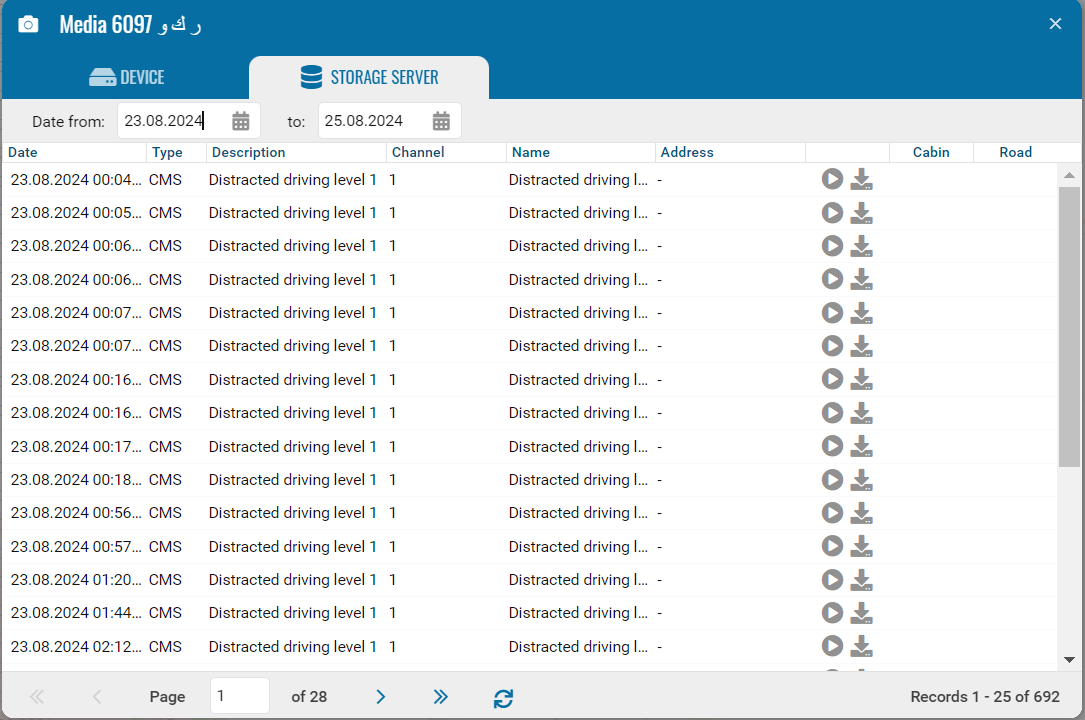Screen dimensions: 1085x720
Task: Download the 23.08.2024 02:12 event file
Action: click(x=861, y=647)
